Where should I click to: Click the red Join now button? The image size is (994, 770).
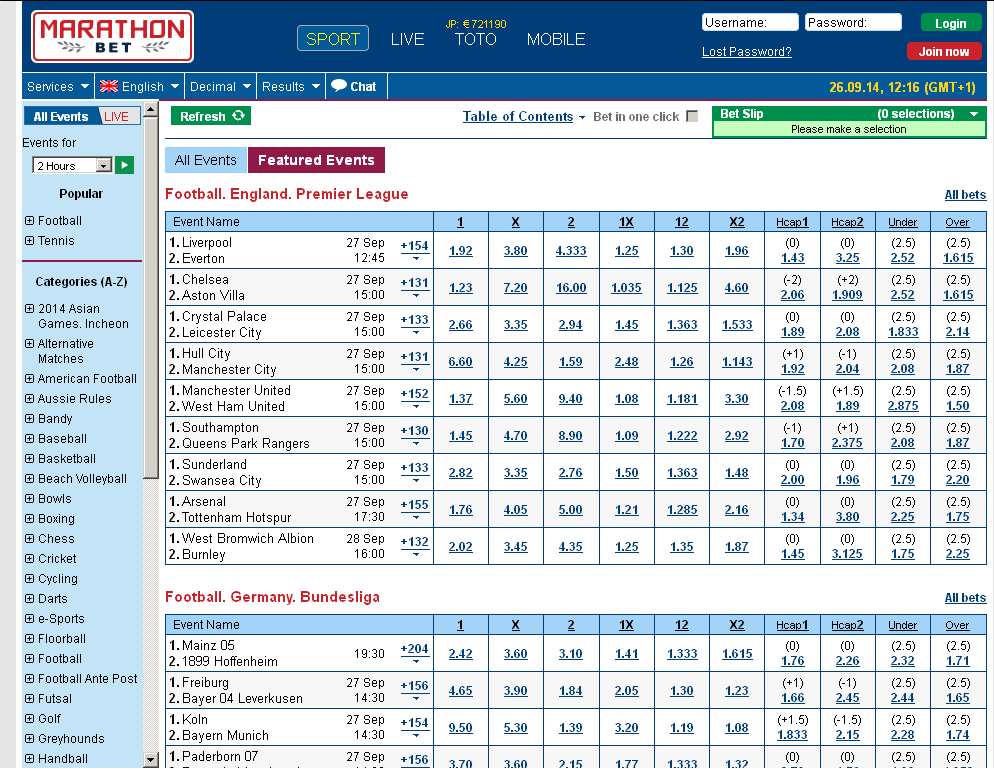tap(944, 51)
